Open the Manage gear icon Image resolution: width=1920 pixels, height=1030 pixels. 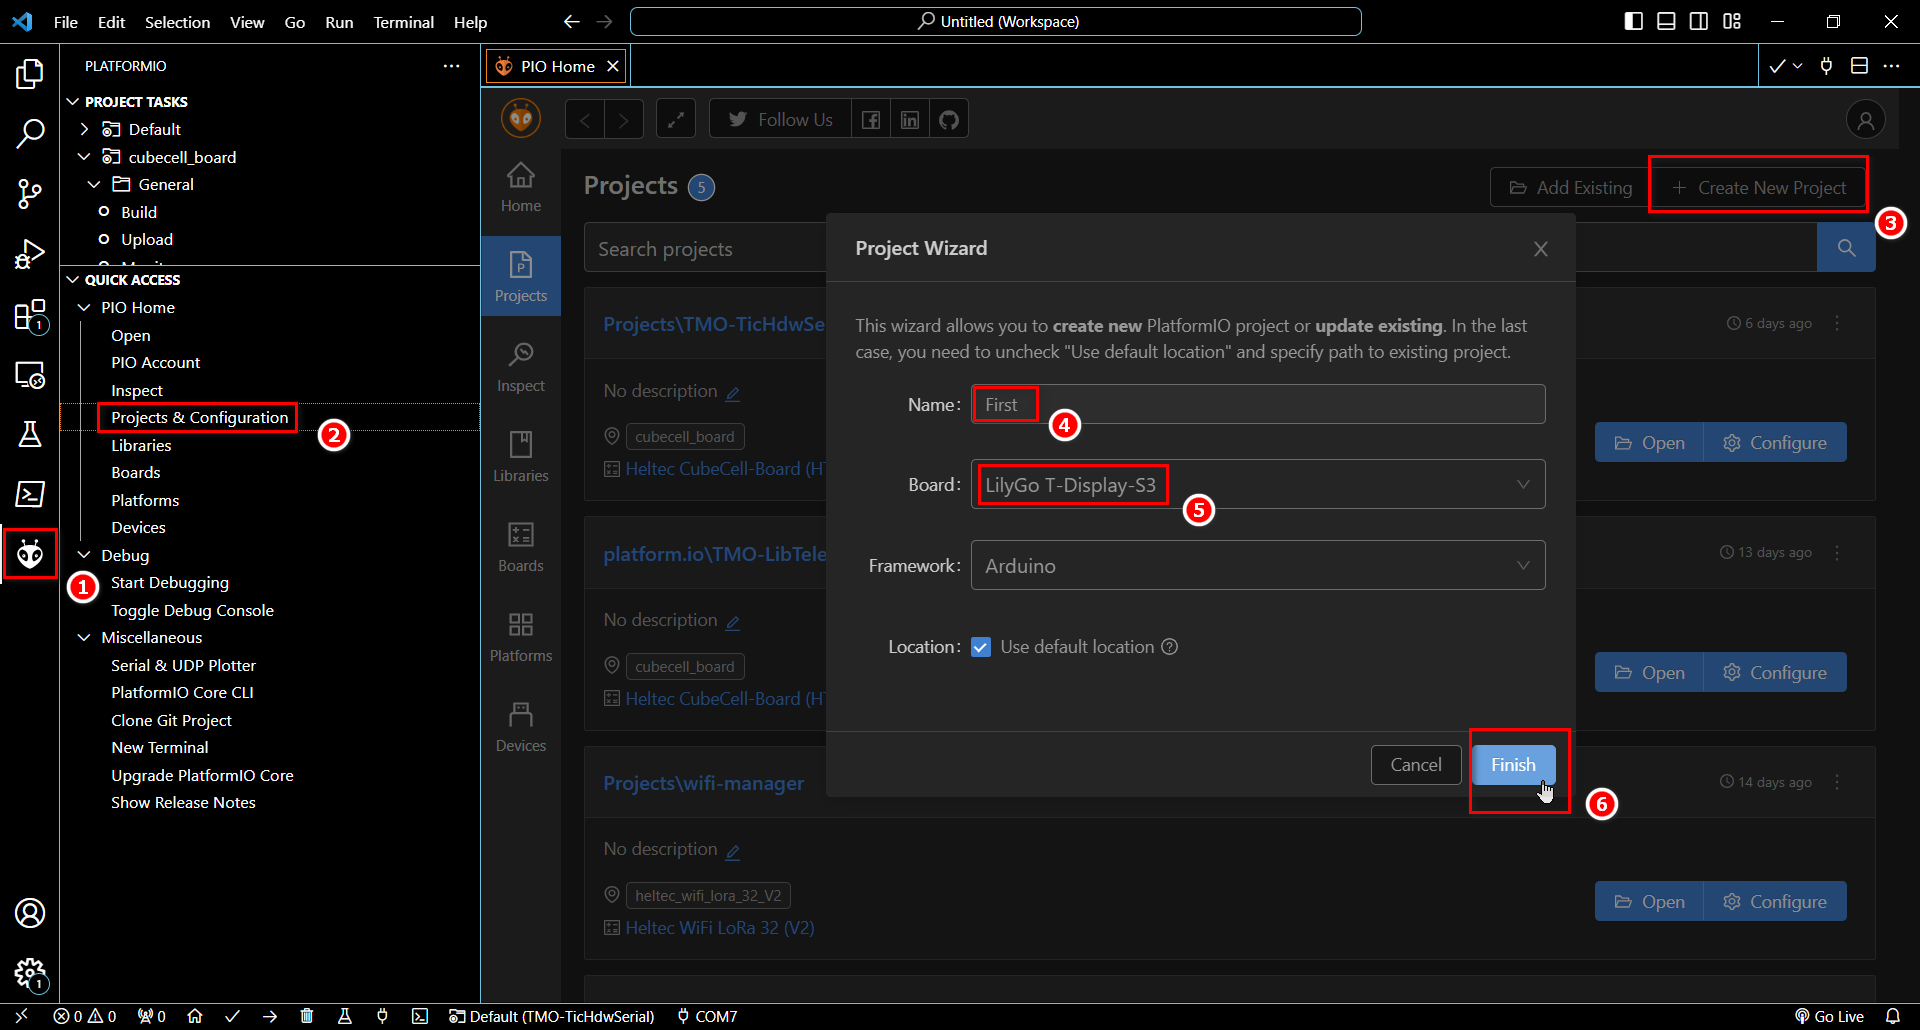30,973
